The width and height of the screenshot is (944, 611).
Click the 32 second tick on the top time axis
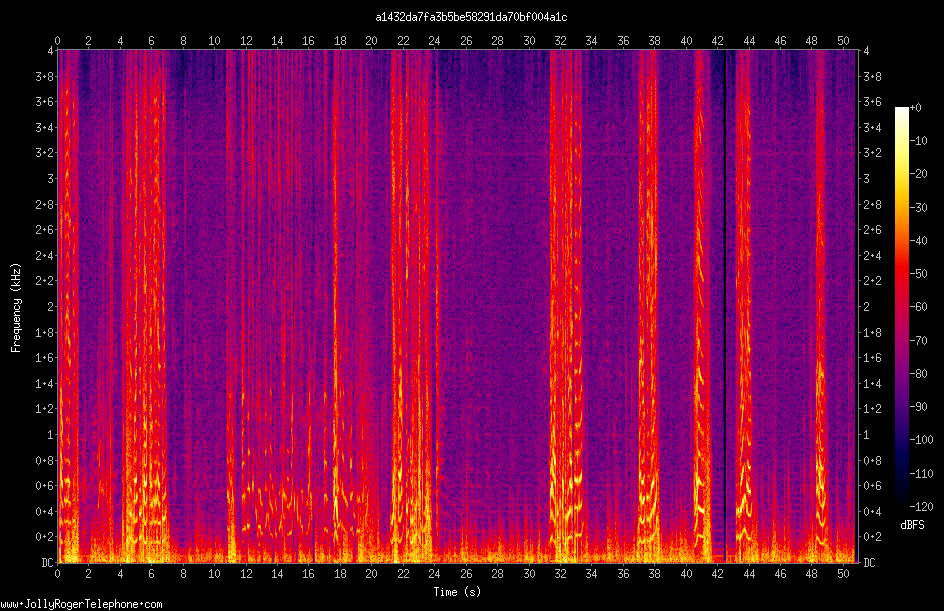[x=560, y=41]
